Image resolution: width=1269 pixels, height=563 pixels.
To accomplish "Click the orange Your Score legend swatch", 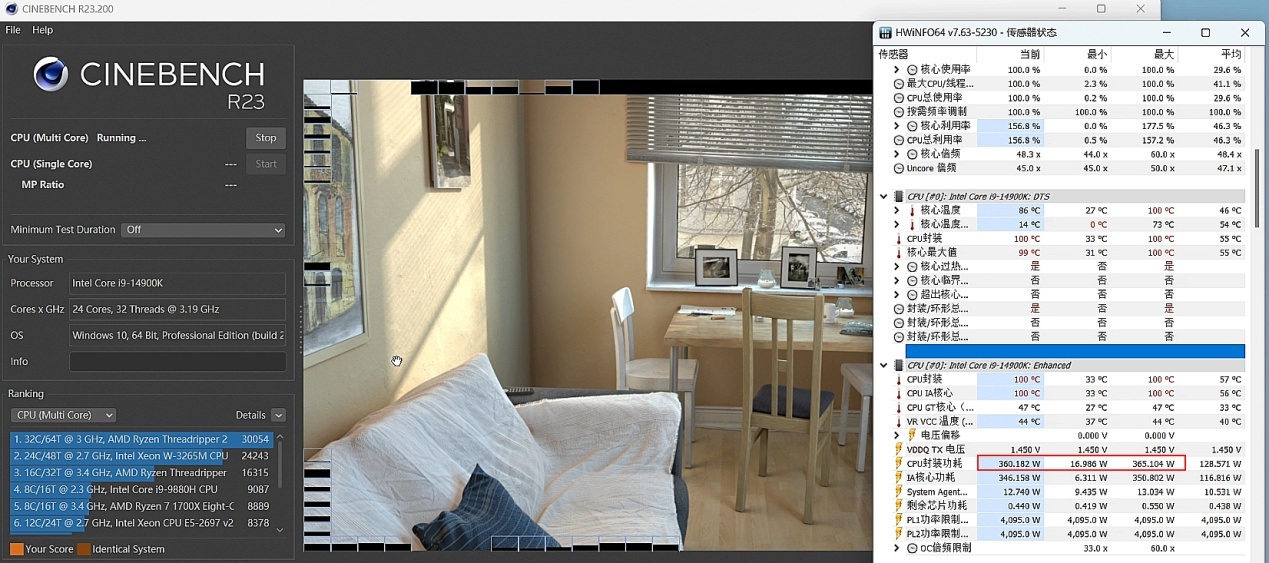I will point(16,549).
